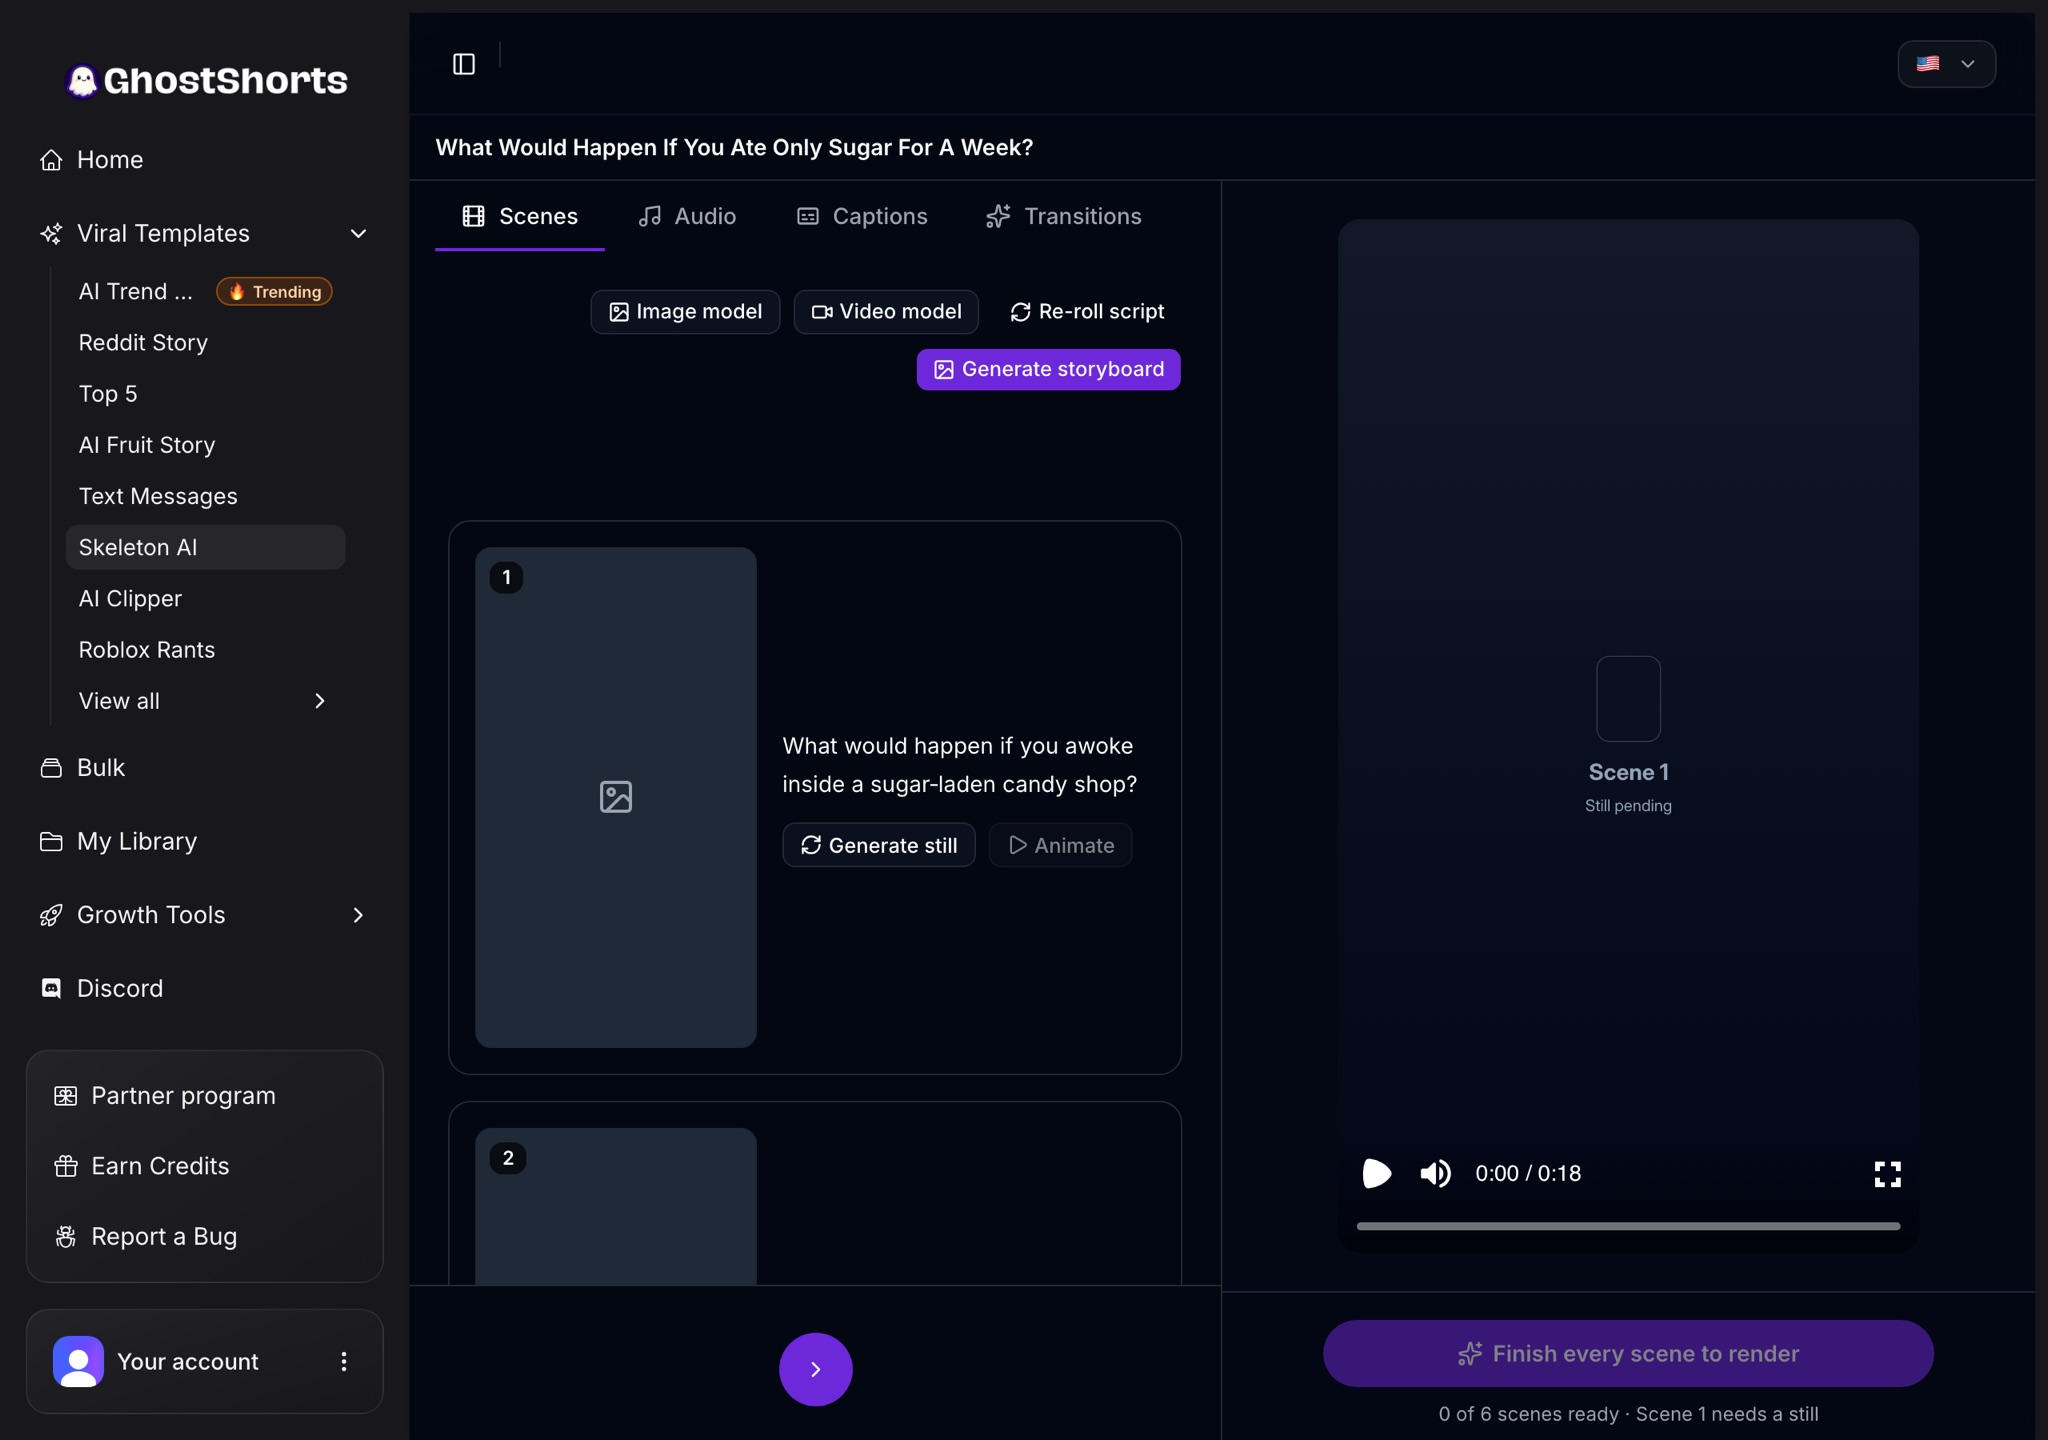Mute the preview volume
The image size is (2048, 1440).
(x=1436, y=1173)
